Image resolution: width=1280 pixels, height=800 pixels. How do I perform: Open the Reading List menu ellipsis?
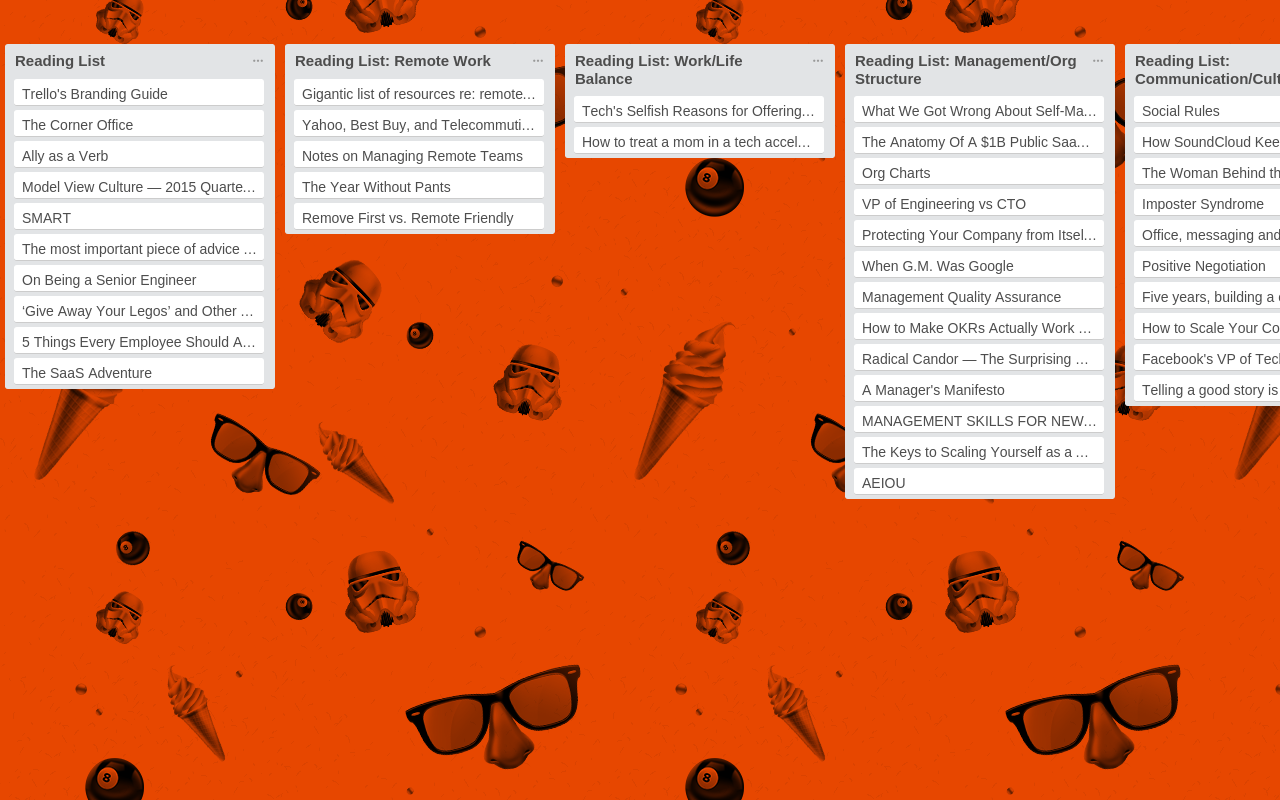pos(258,61)
